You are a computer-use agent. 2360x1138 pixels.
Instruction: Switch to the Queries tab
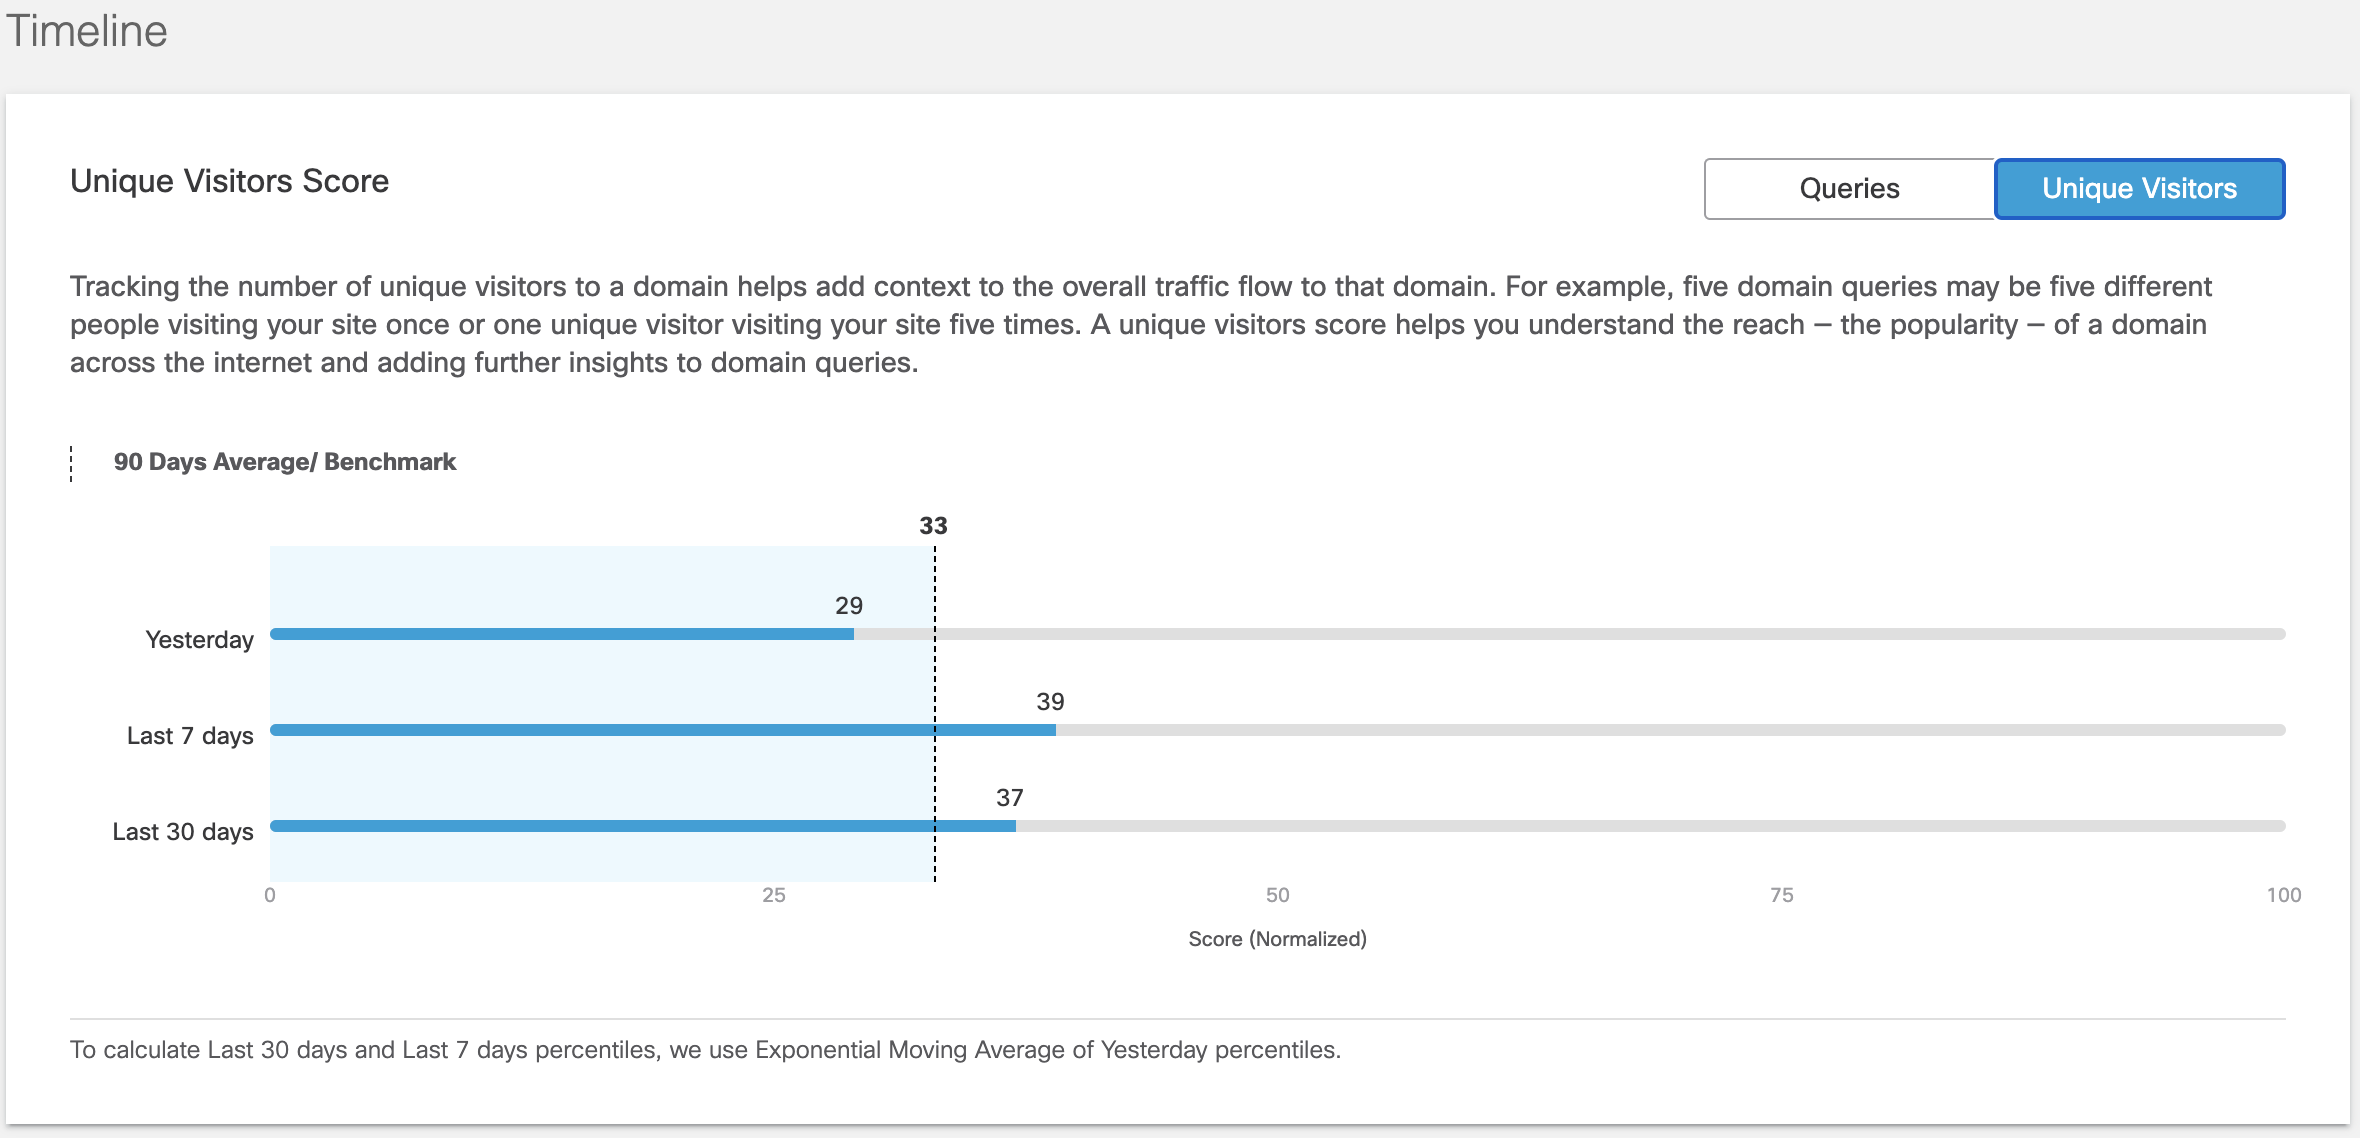coord(1849,189)
